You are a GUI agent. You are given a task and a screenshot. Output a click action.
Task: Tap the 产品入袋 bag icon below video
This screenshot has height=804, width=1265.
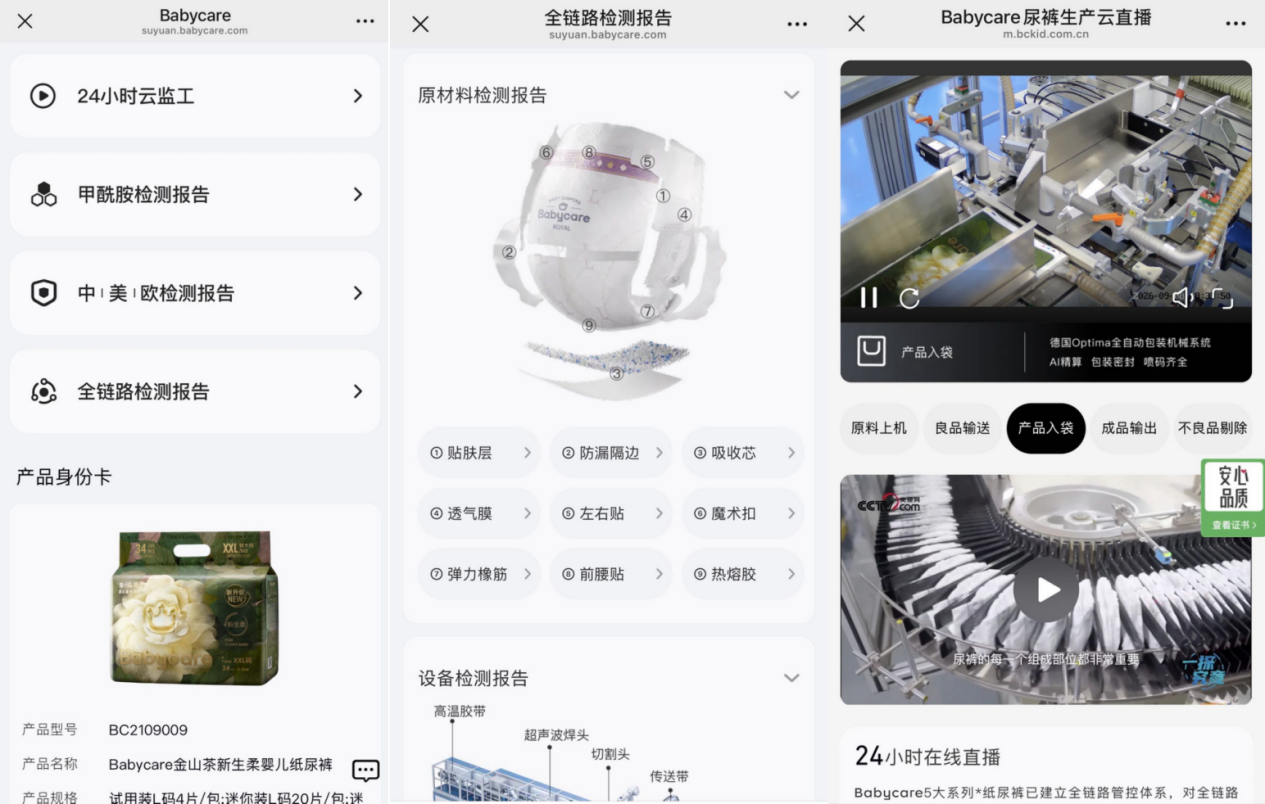pyautogui.click(x=872, y=351)
